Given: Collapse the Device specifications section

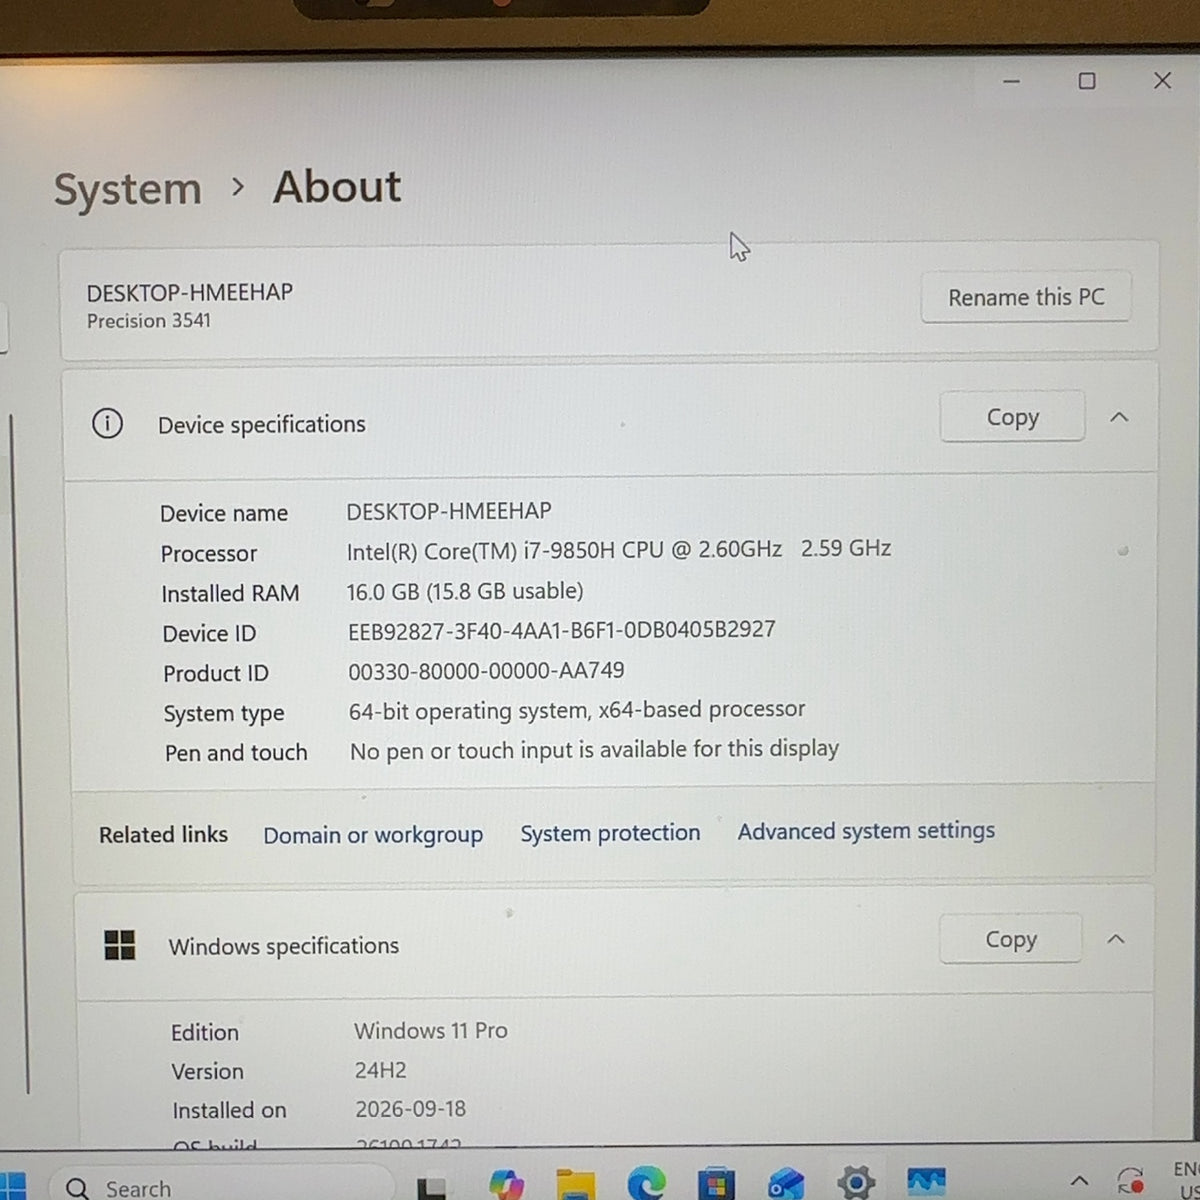Looking at the screenshot, I should 1119,417.
